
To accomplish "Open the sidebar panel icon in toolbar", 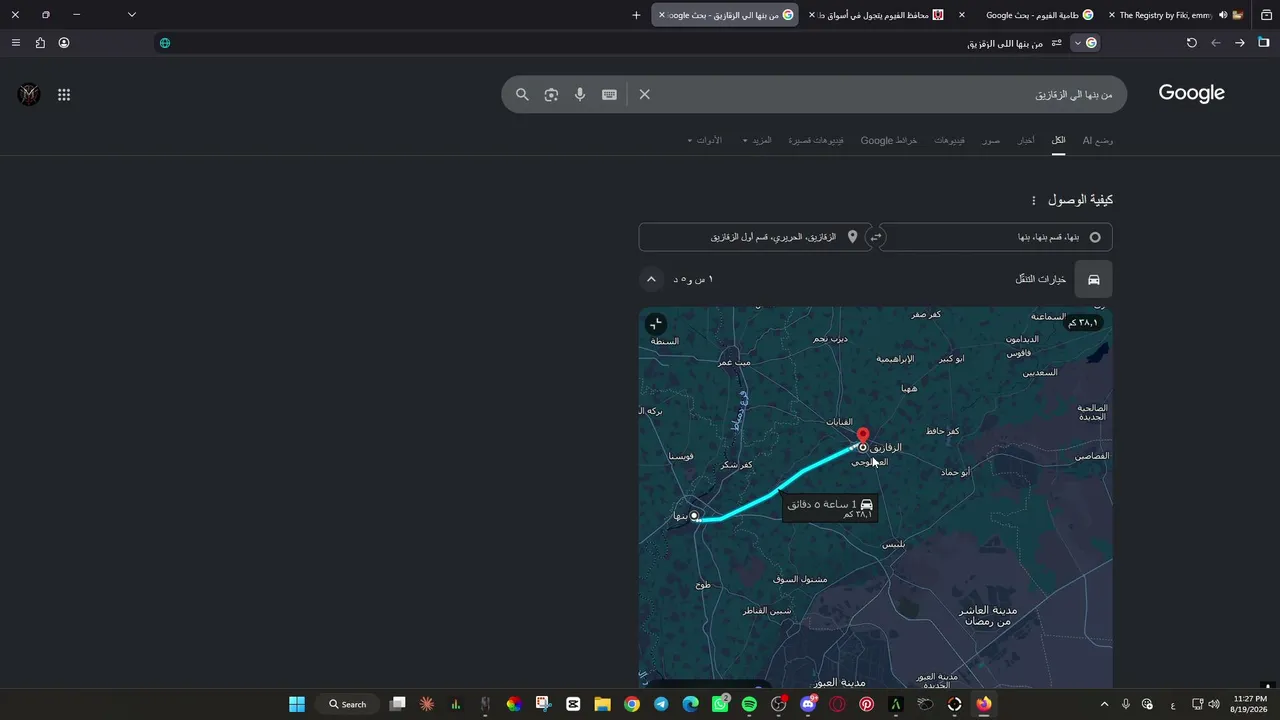I will (1264, 43).
